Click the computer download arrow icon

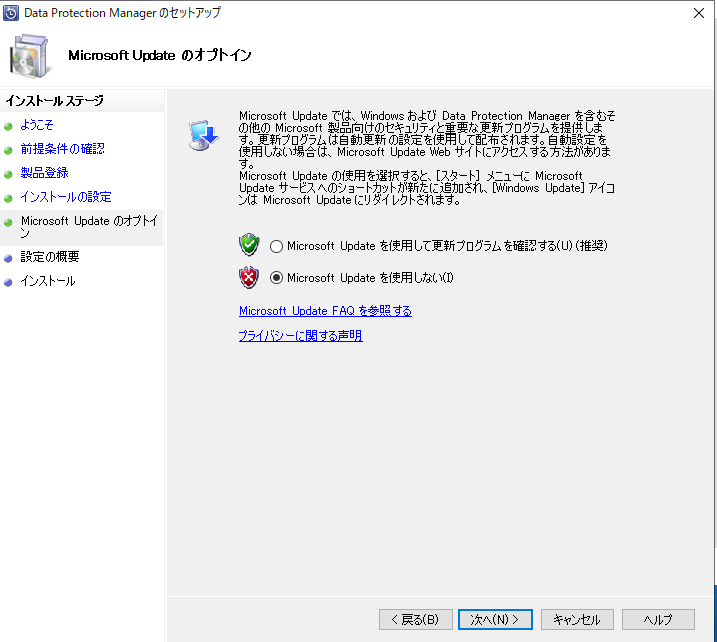(204, 135)
